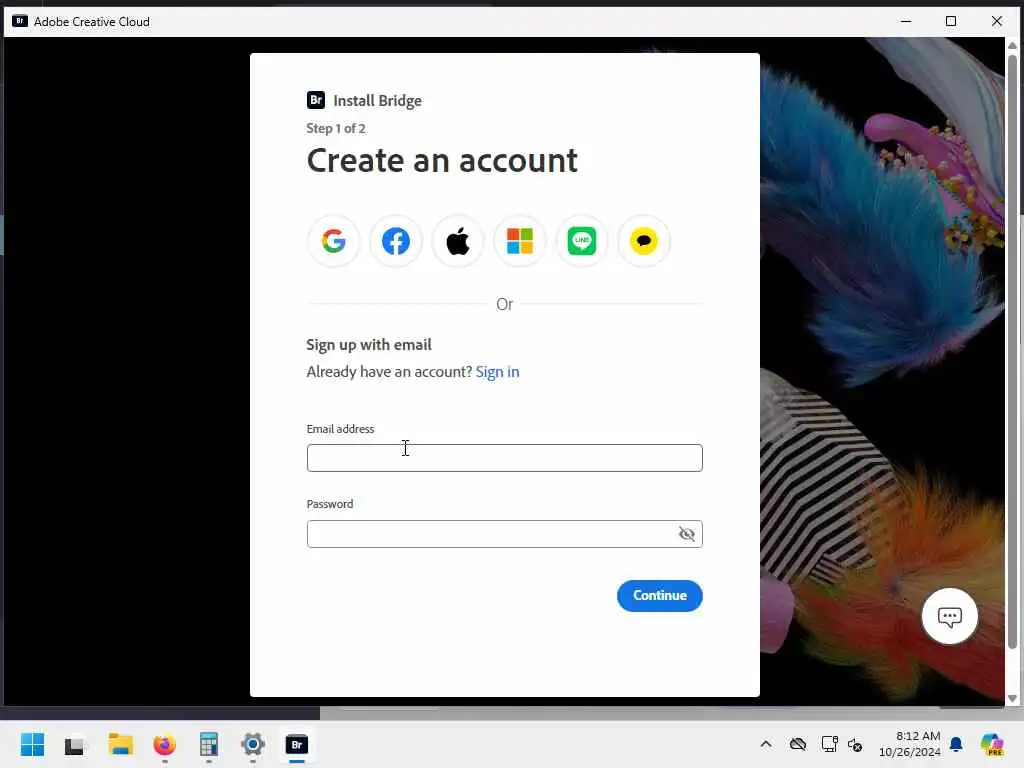
Task: Sign up using the Apple icon
Action: click(458, 241)
